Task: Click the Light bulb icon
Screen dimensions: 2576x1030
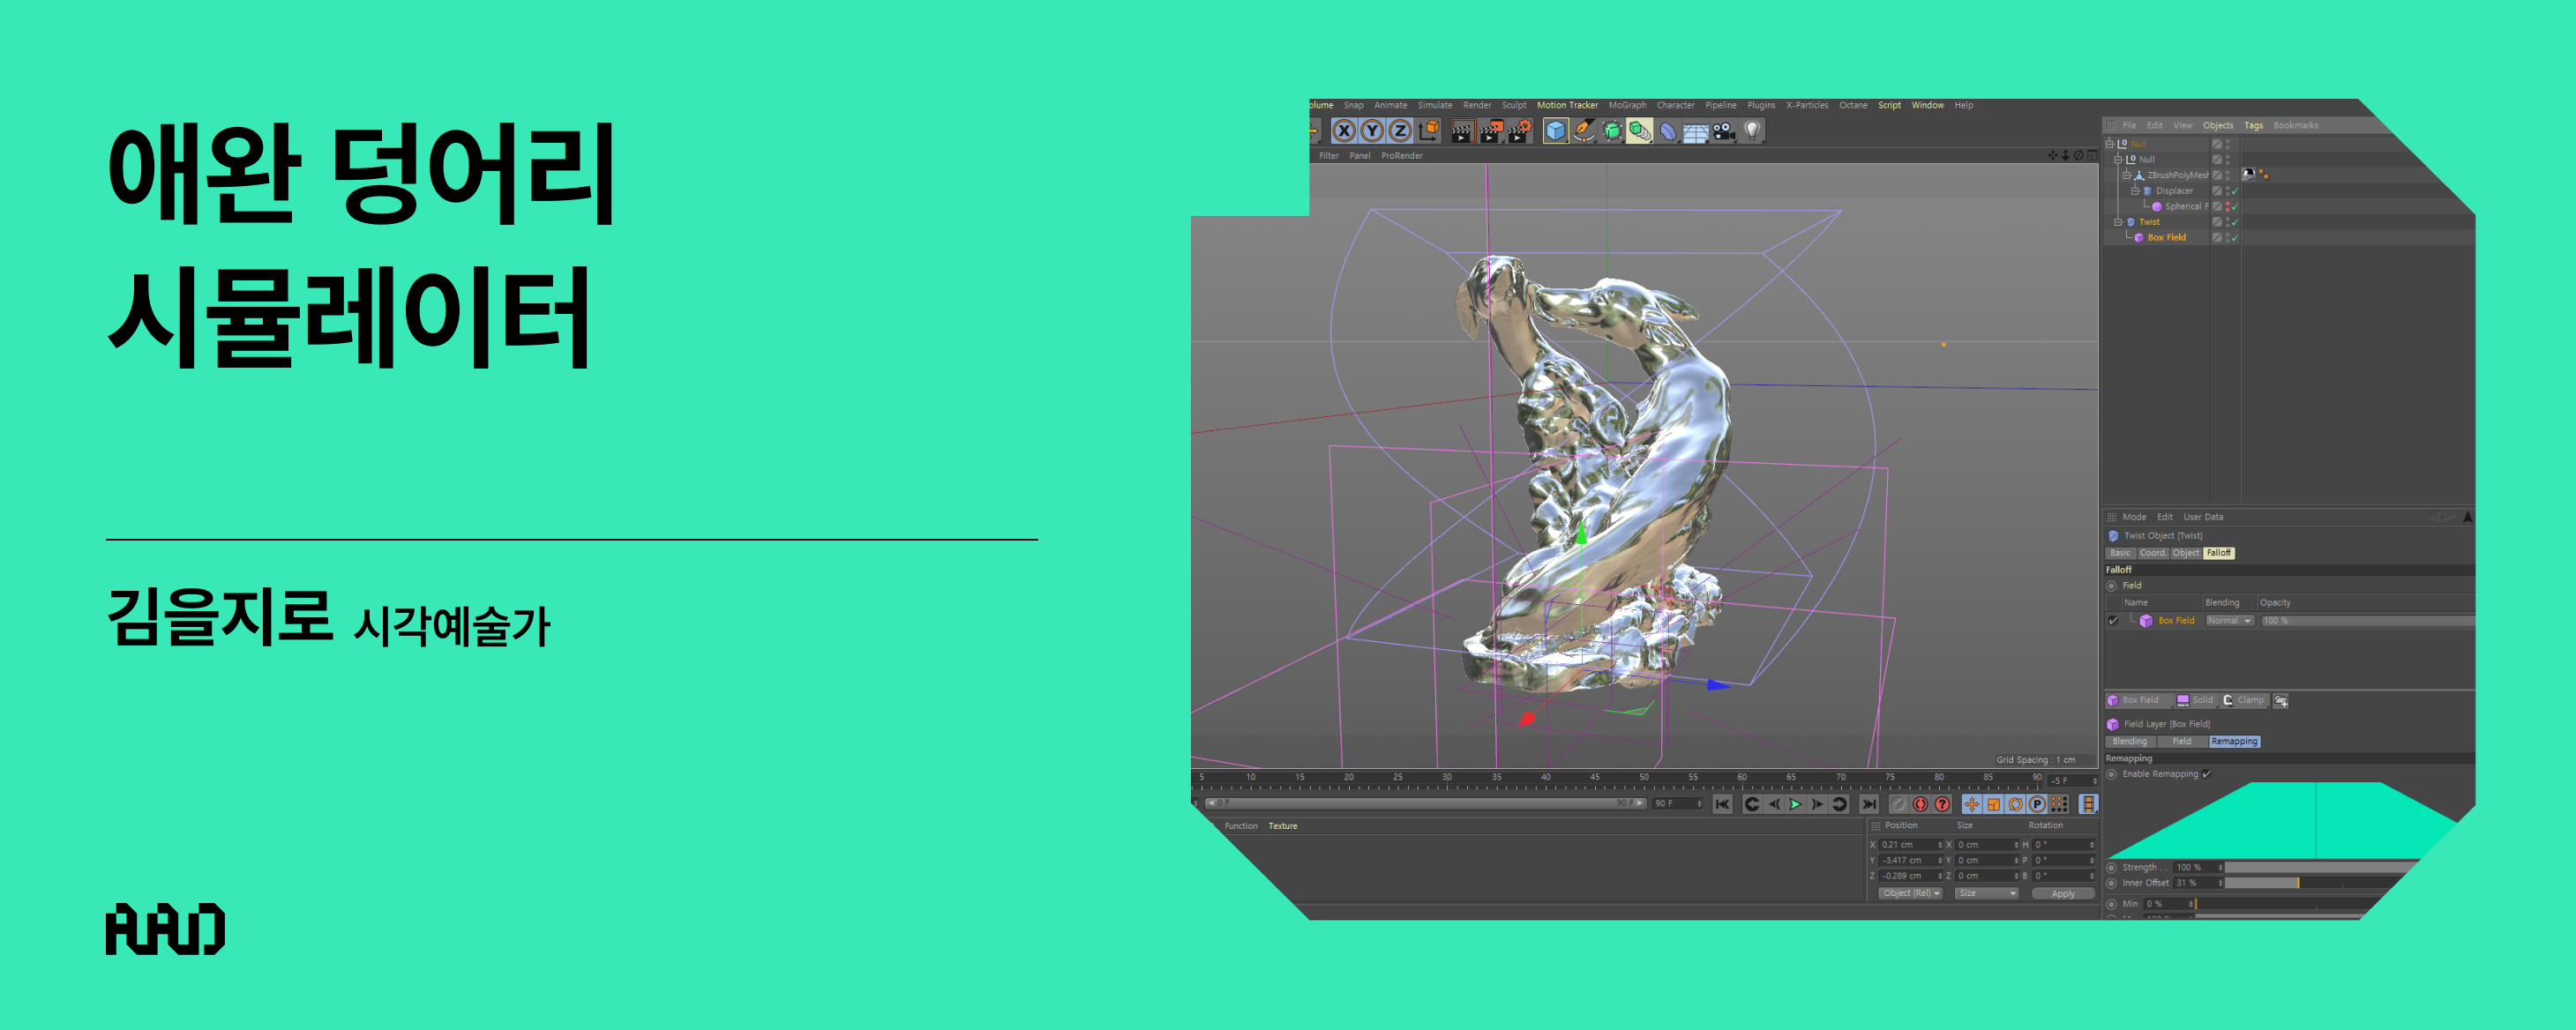Action: click(1752, 131)
